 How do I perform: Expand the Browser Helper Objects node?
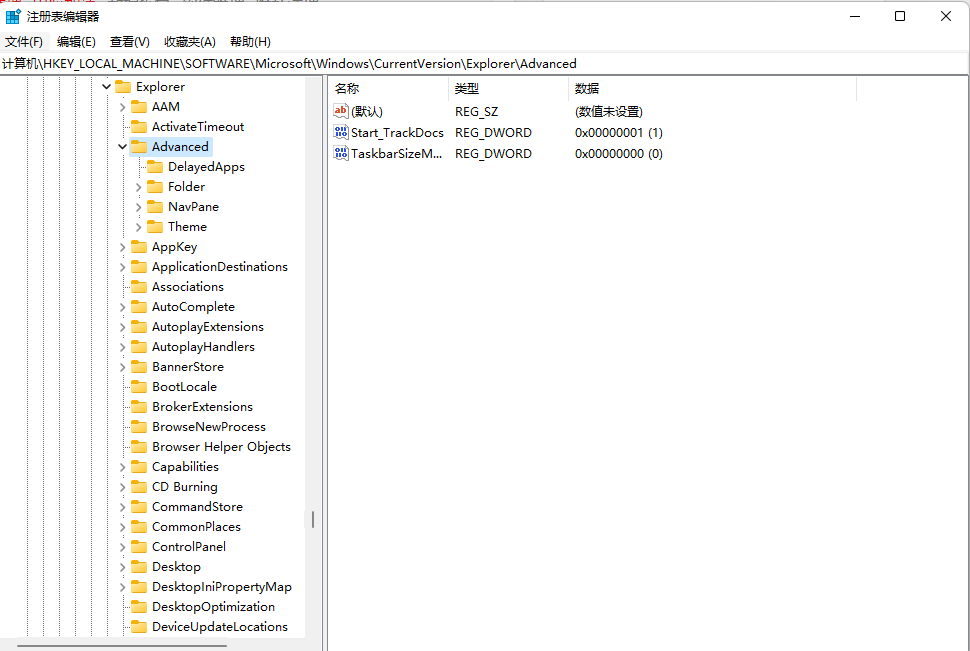coord(122,446)
